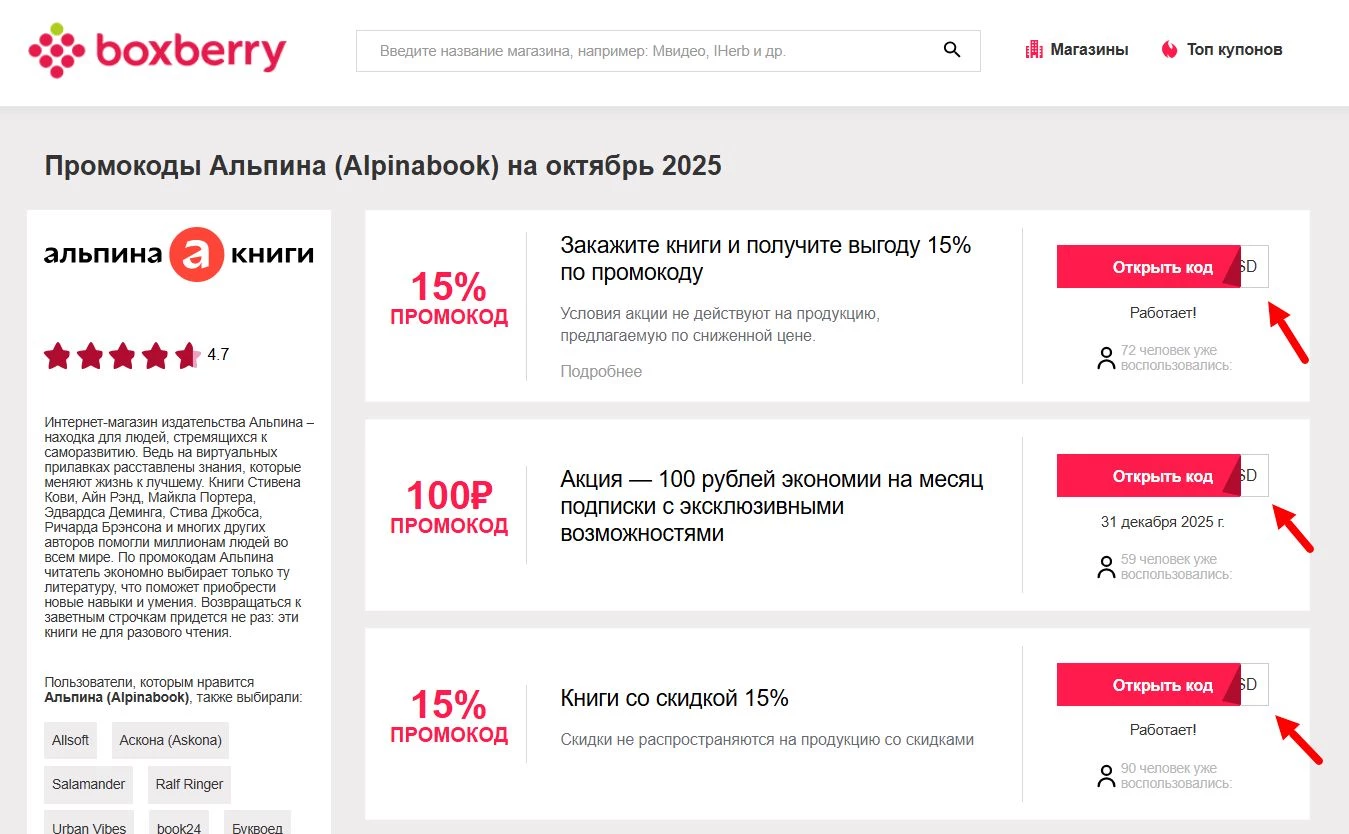Click the building icon beside Магазины
1349x834 pixels.
1034,48
